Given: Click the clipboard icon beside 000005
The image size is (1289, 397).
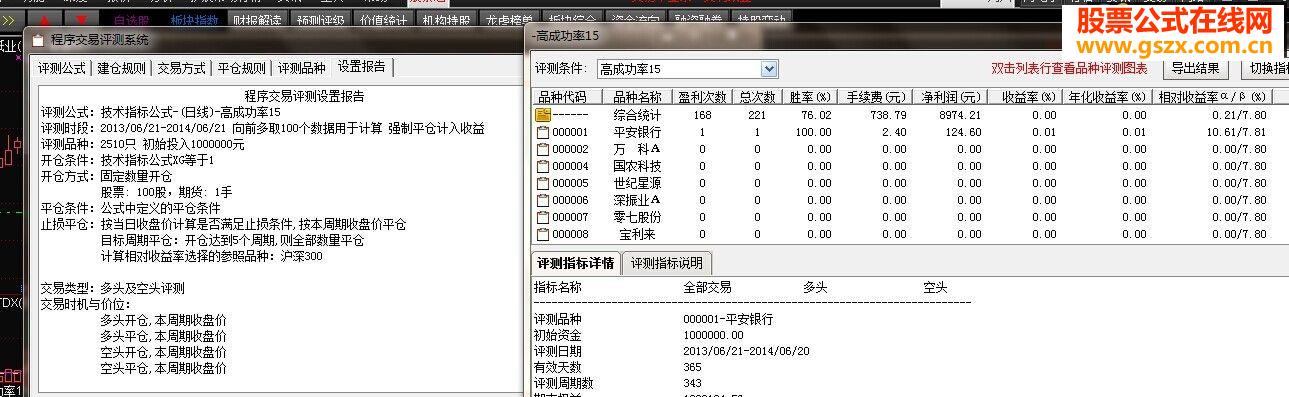Looking at the screenshot, I should (543, 183).
